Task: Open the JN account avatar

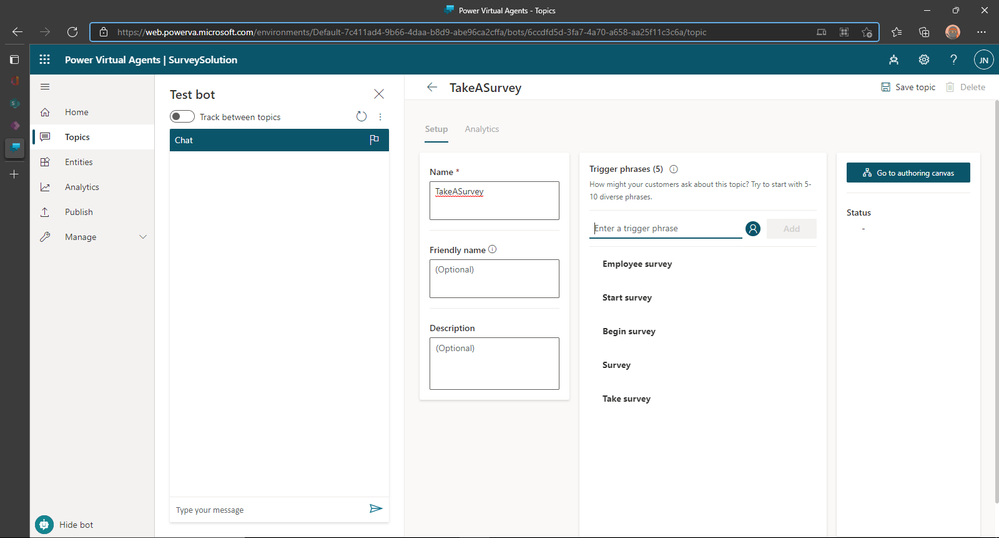Action: pos(984,60)
